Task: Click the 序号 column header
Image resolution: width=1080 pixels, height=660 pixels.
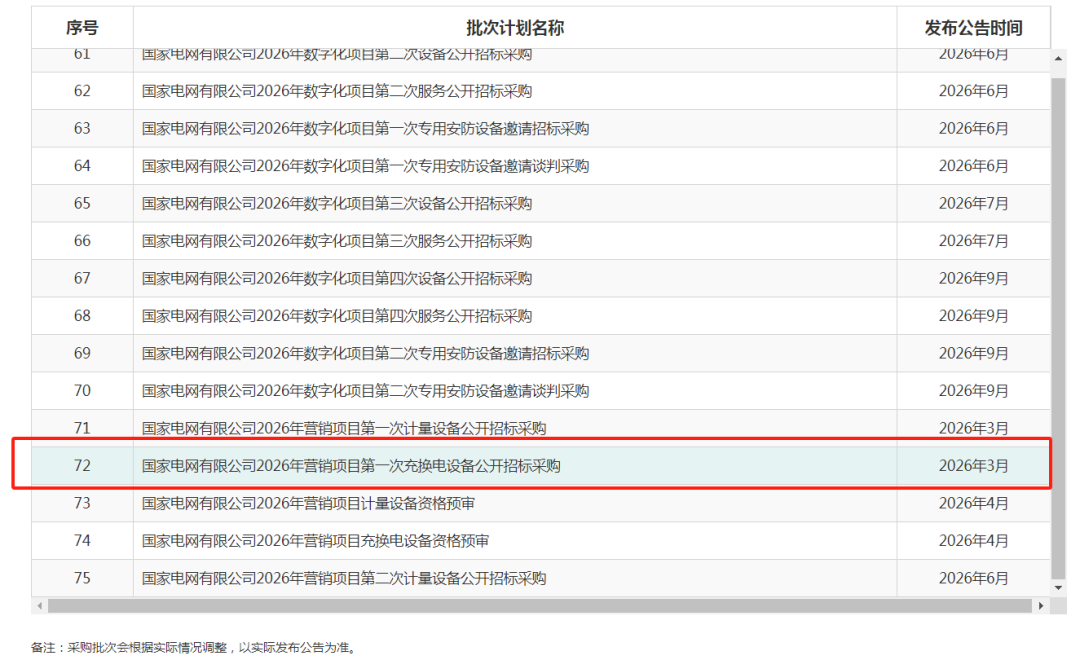Action: point(82,27)
